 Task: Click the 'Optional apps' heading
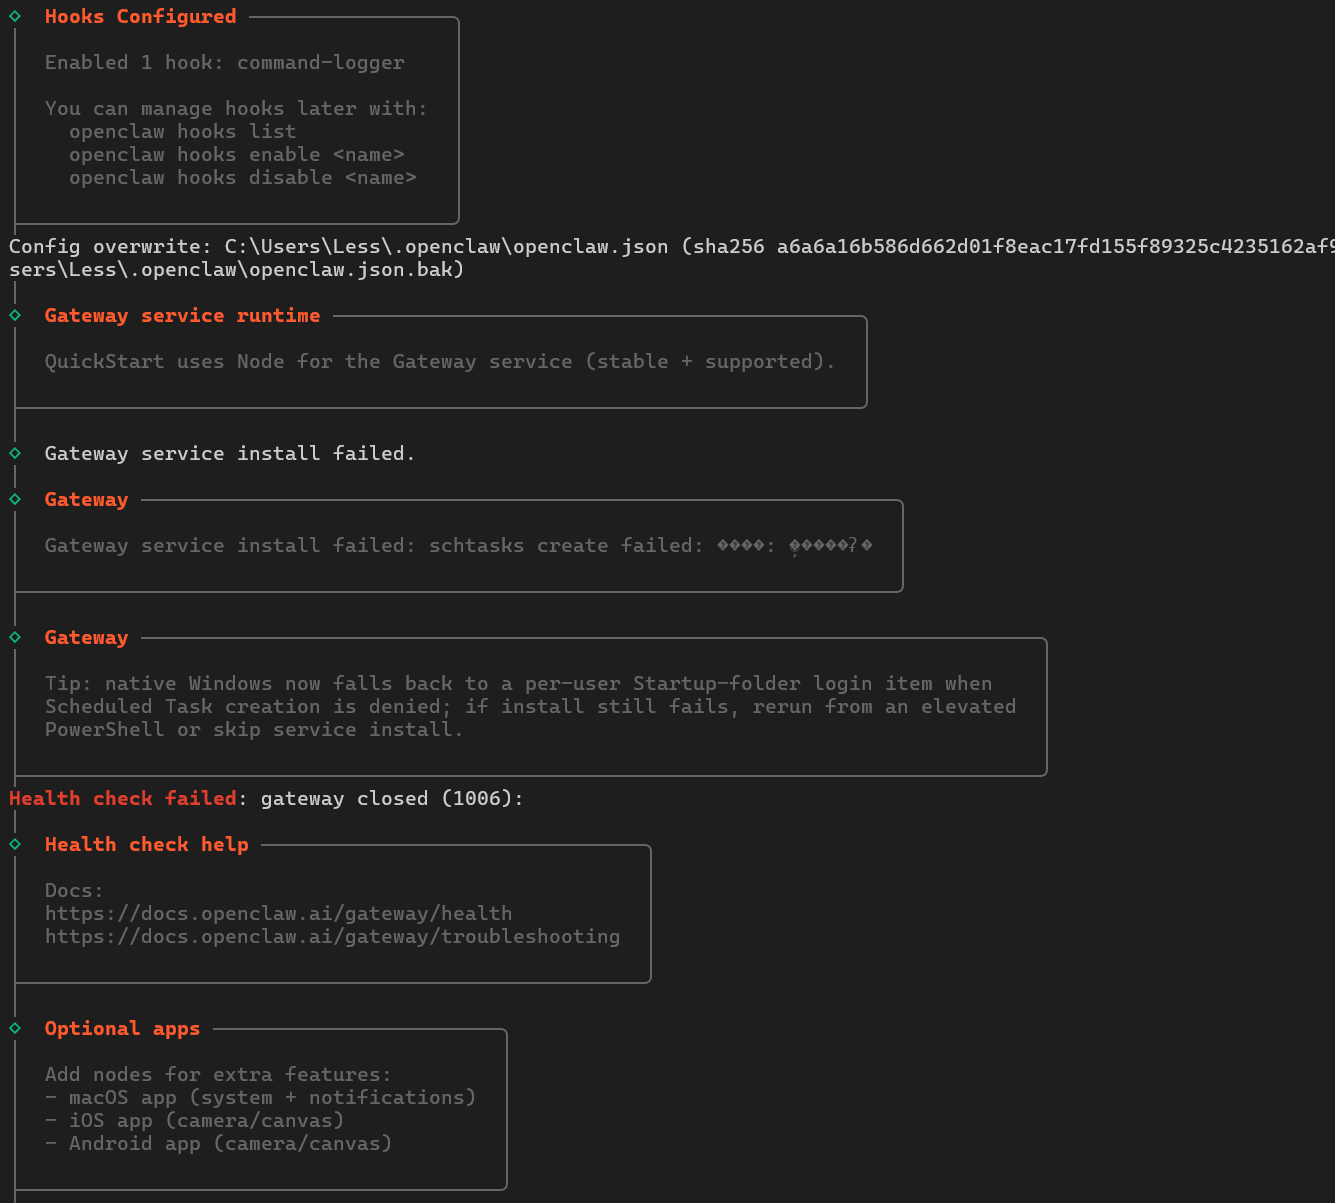click(123, 1028)
